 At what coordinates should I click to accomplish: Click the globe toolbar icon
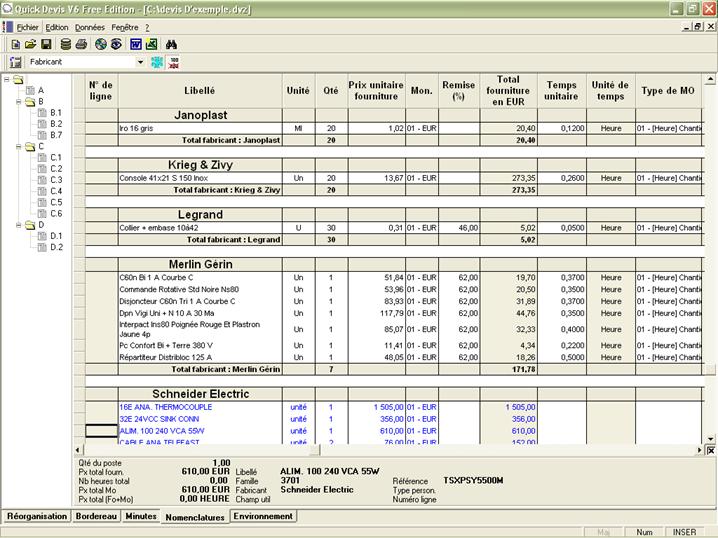pyautogui.click(x=100, y=44)
